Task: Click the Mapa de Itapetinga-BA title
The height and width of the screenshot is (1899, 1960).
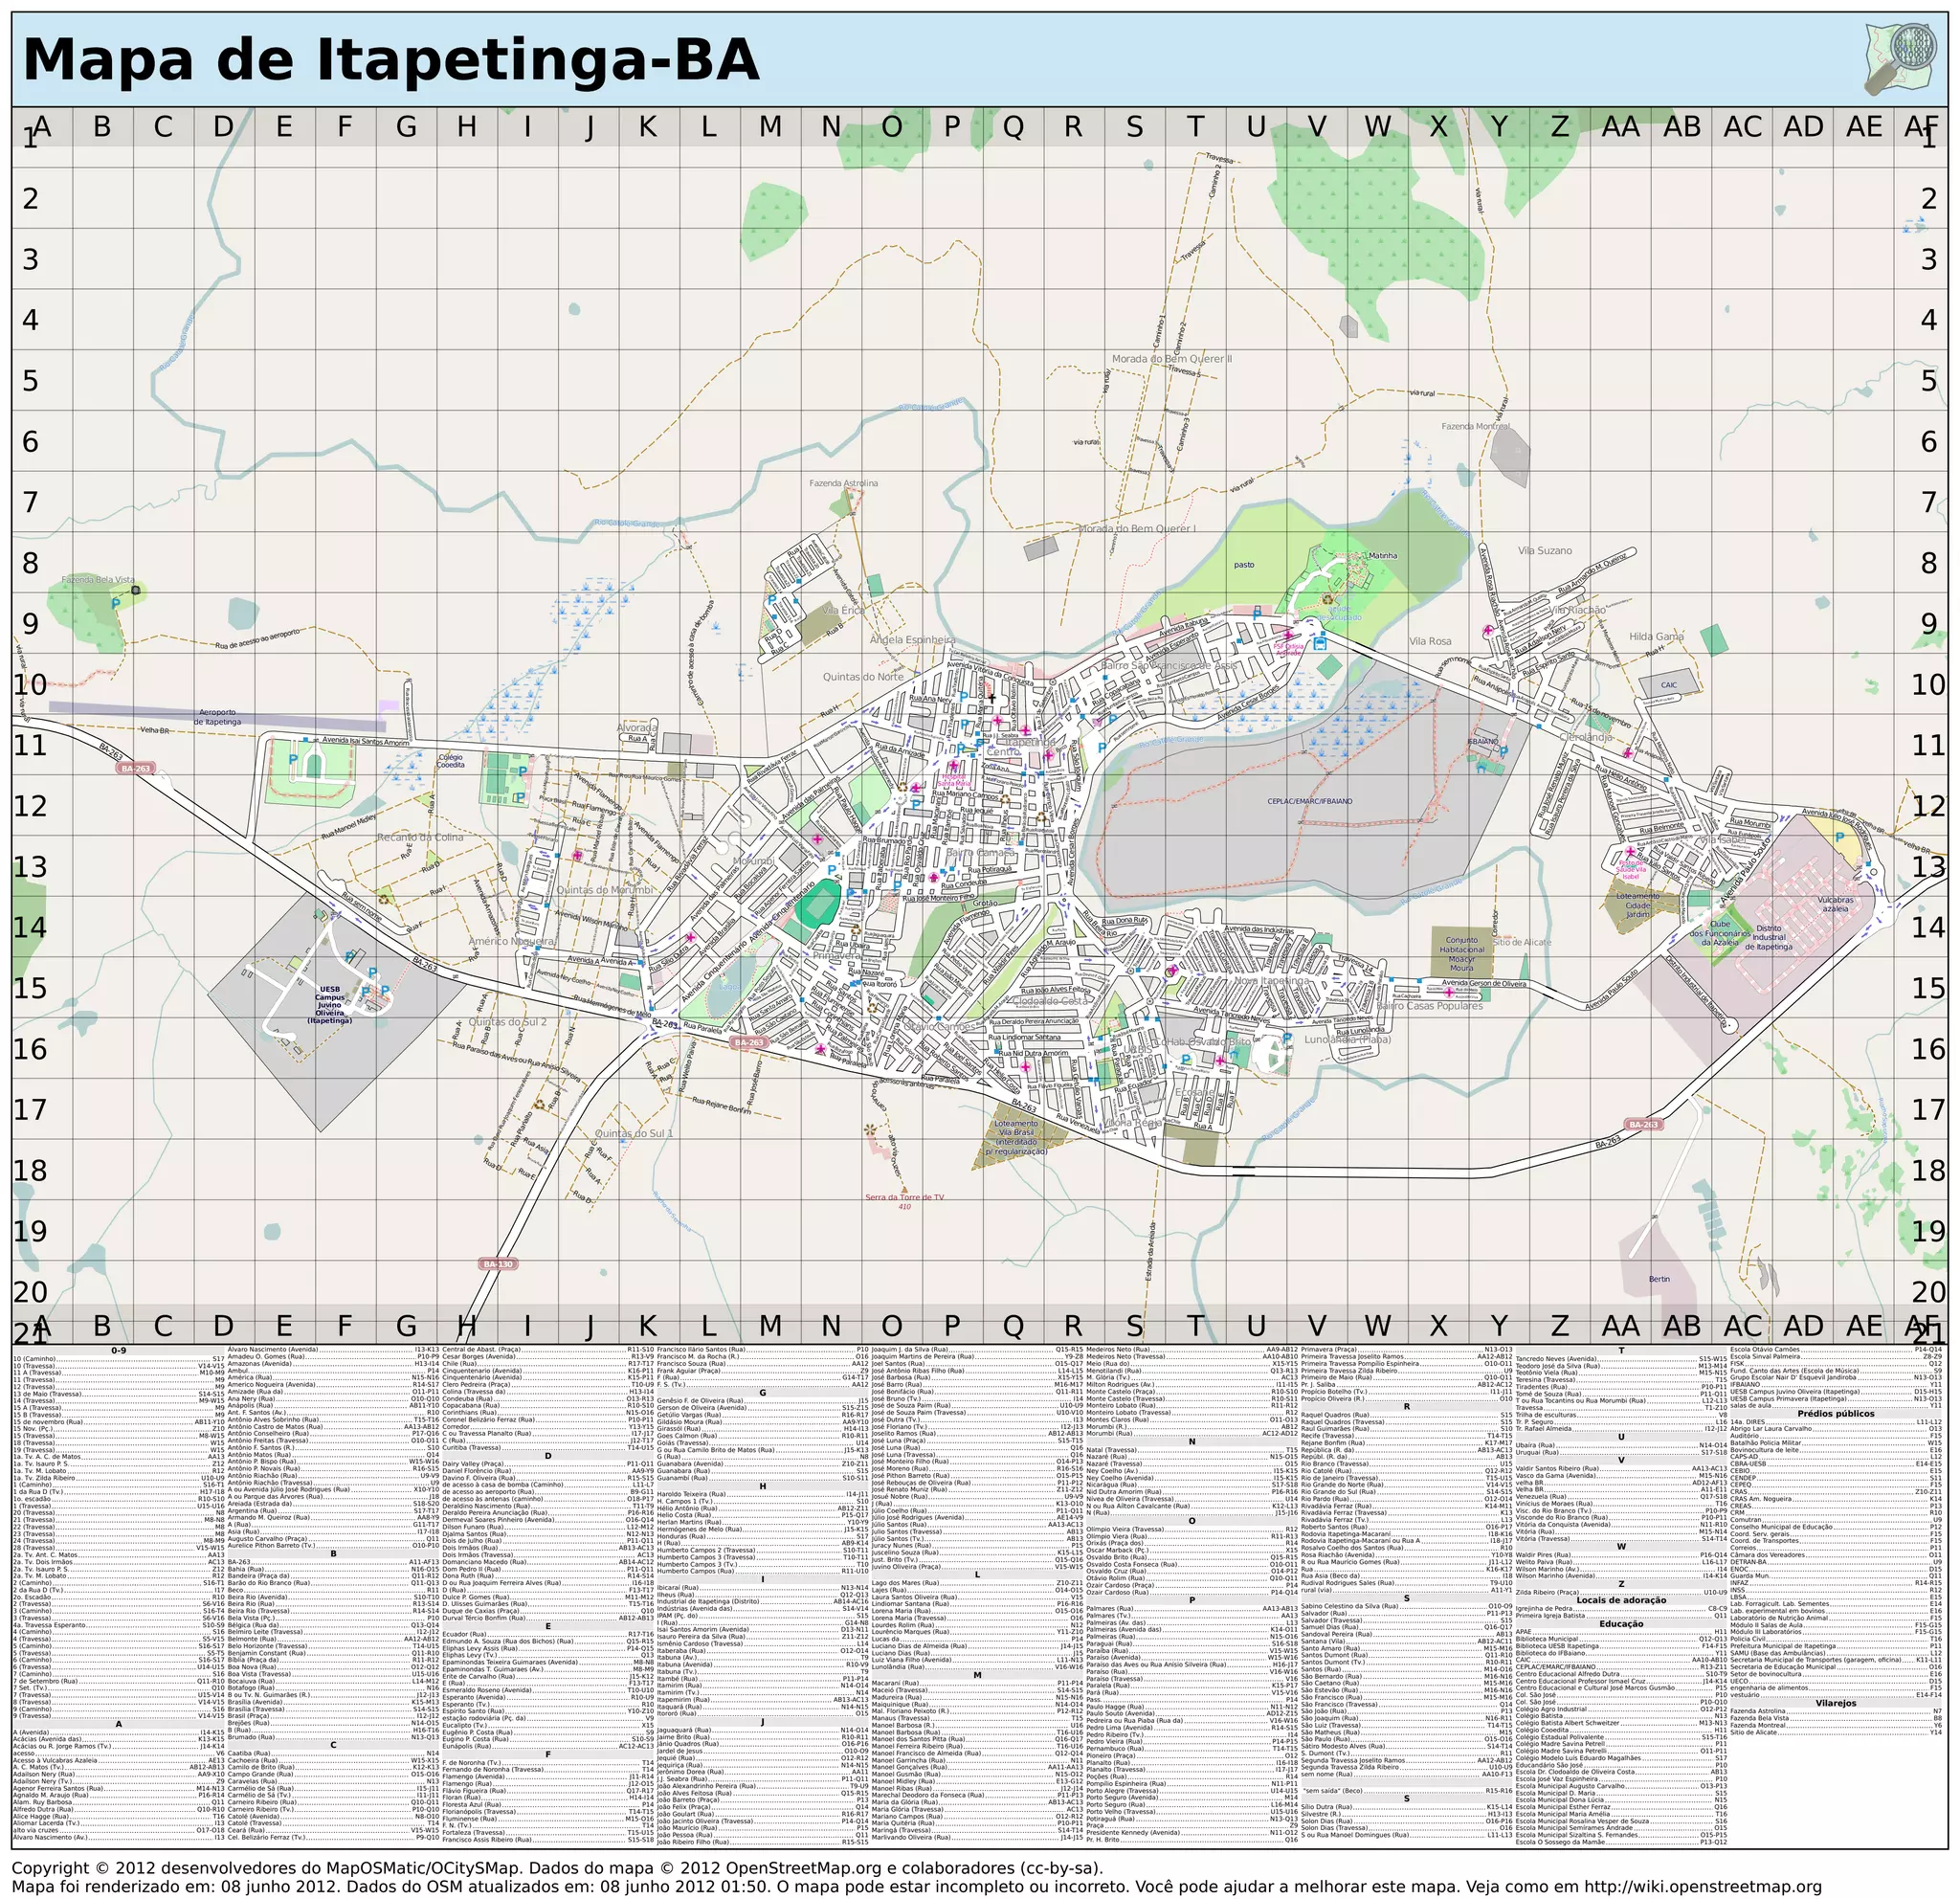Action: [390, 60]
